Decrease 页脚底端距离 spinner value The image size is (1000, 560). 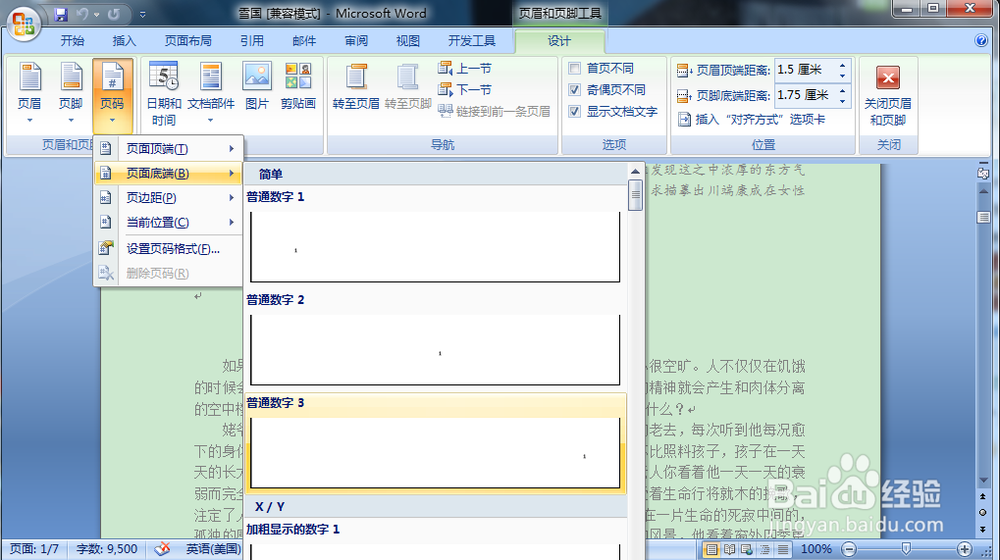[x=842, y=100]
